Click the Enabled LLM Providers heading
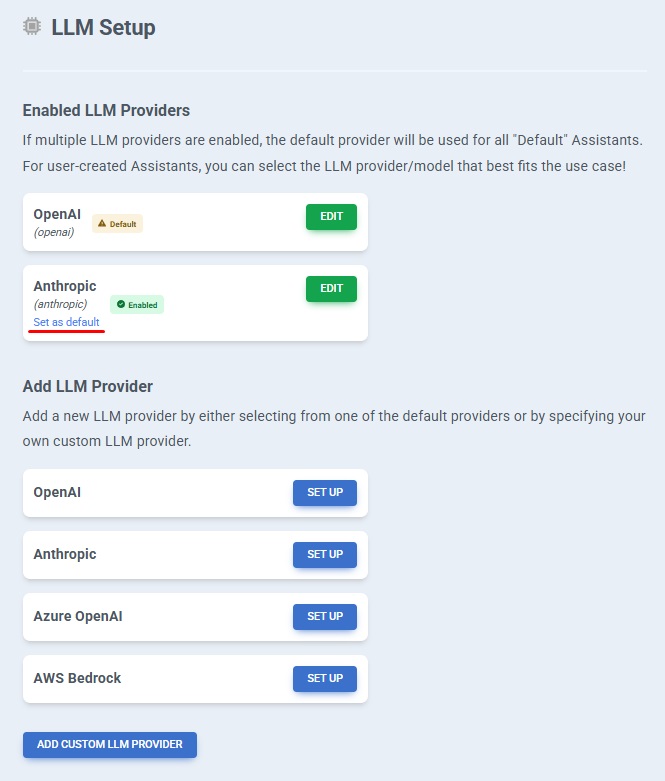665x781 pixels. 106,111
